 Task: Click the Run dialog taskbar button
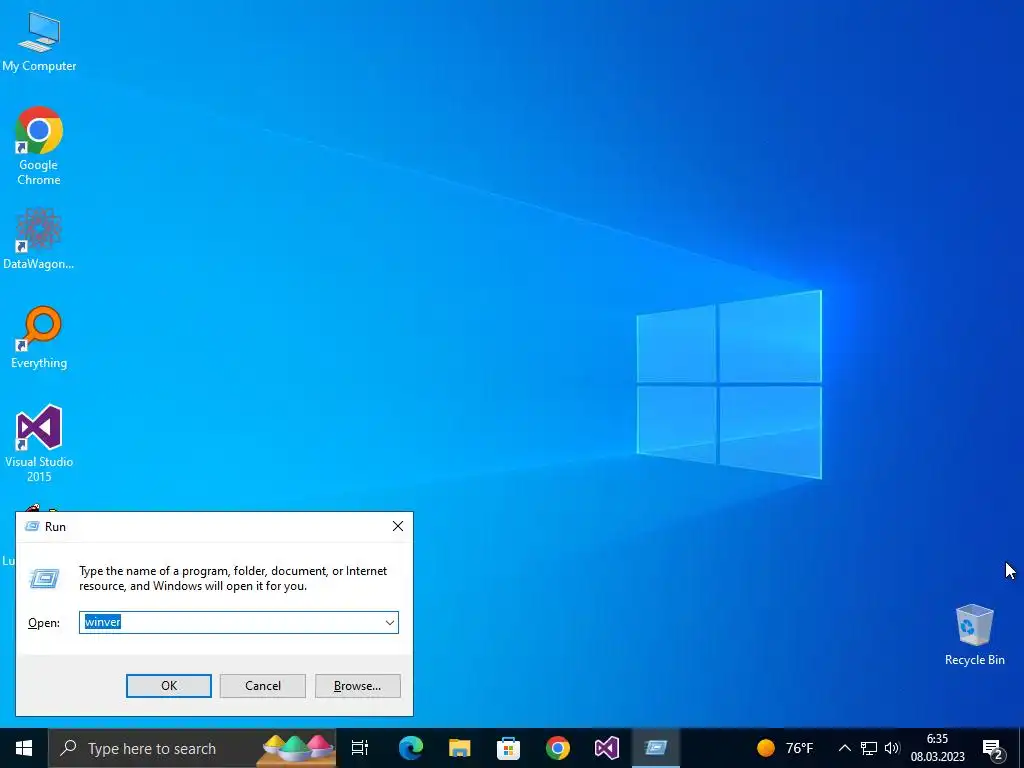tap(656, 748)
